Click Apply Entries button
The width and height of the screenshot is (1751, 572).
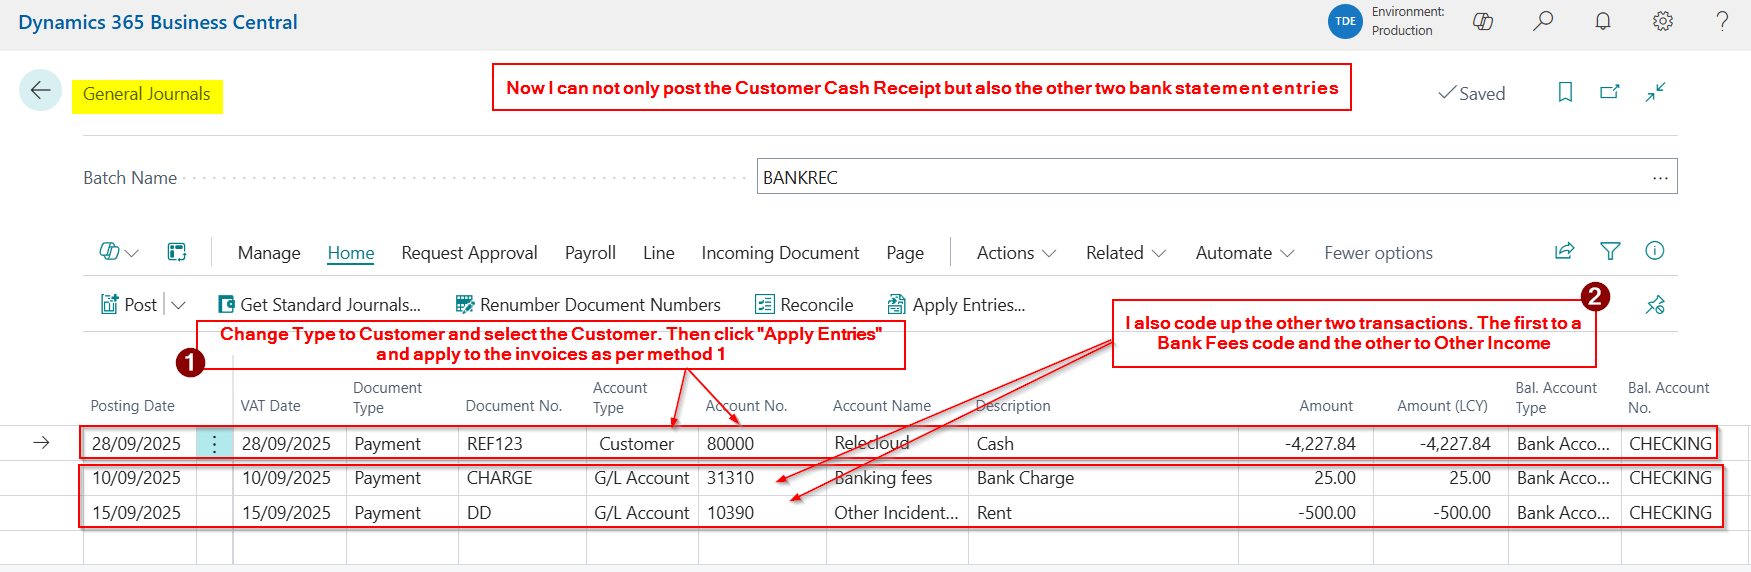(x=956, y=305)
